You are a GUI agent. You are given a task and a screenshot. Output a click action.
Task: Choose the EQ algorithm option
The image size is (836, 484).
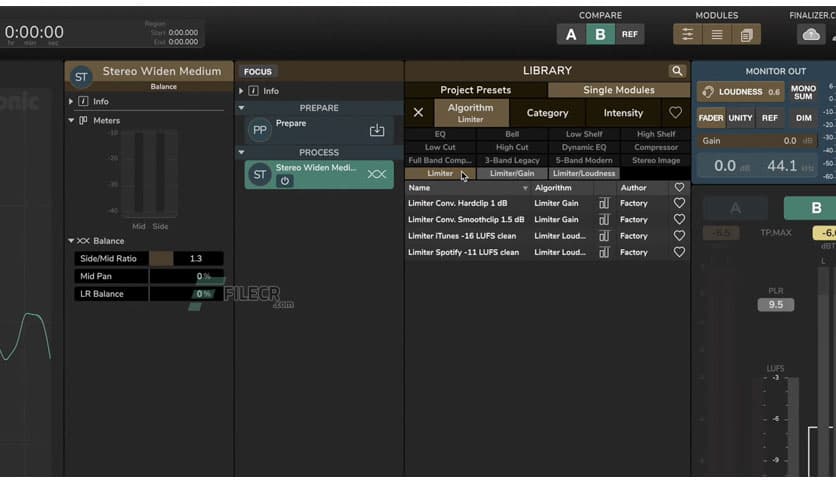tap(440, 134)
